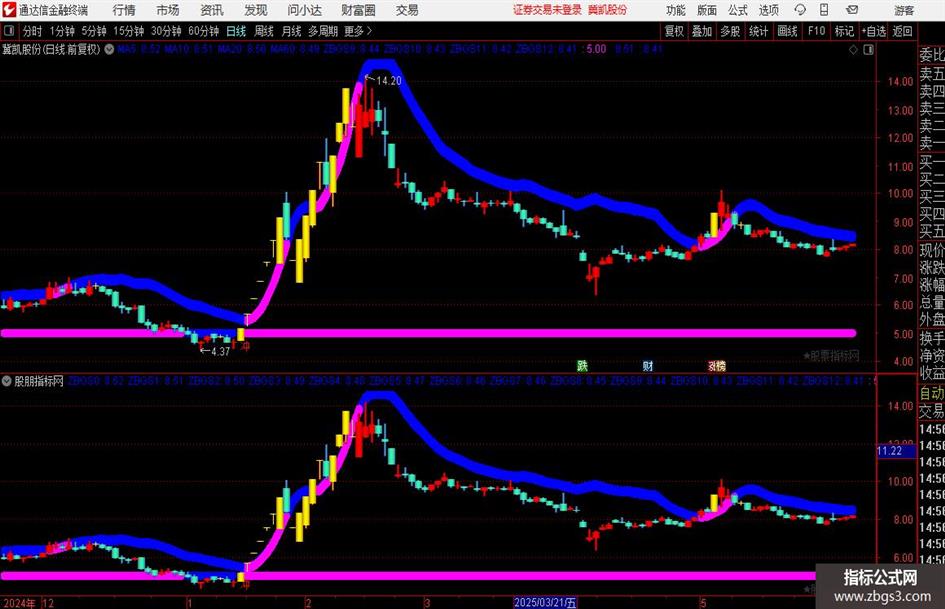The image size is (945, 609).
Task: Click the diamond icon above the price axis
Action: click(x=853, y=49)
